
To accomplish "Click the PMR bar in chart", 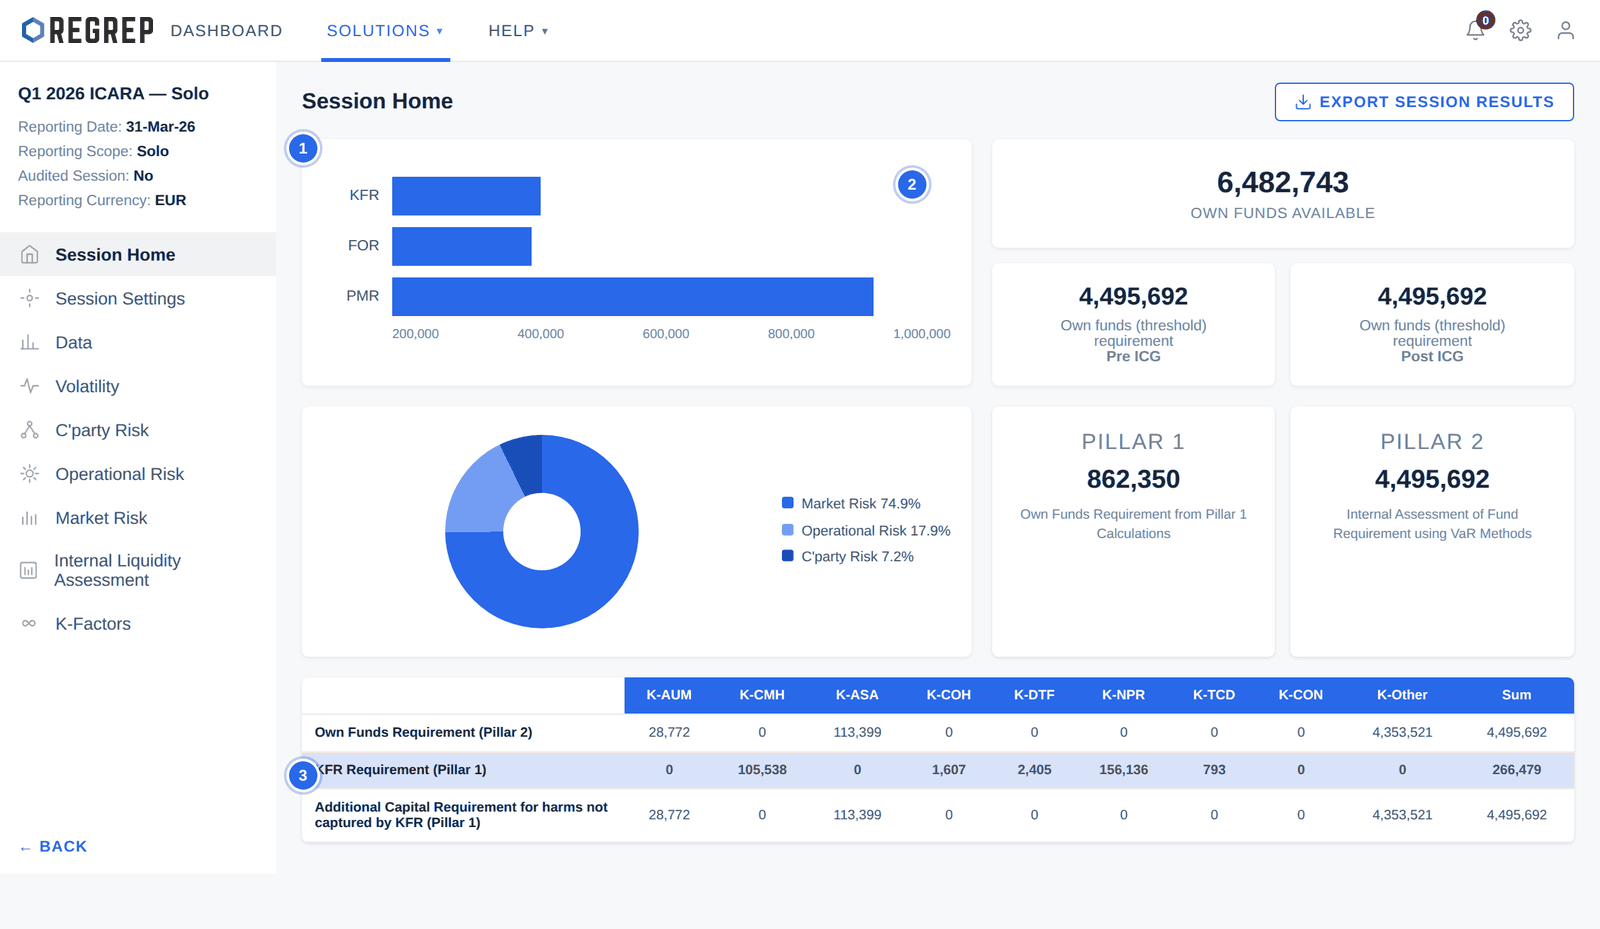I will pyautogui.click(x=633, y=296).
